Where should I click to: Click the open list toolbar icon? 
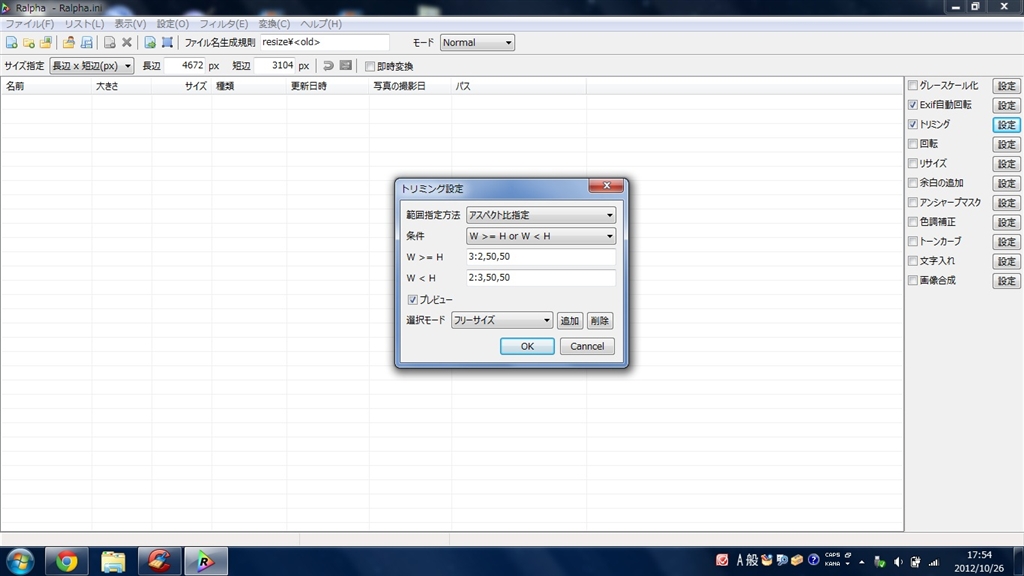tap(69, 42)
